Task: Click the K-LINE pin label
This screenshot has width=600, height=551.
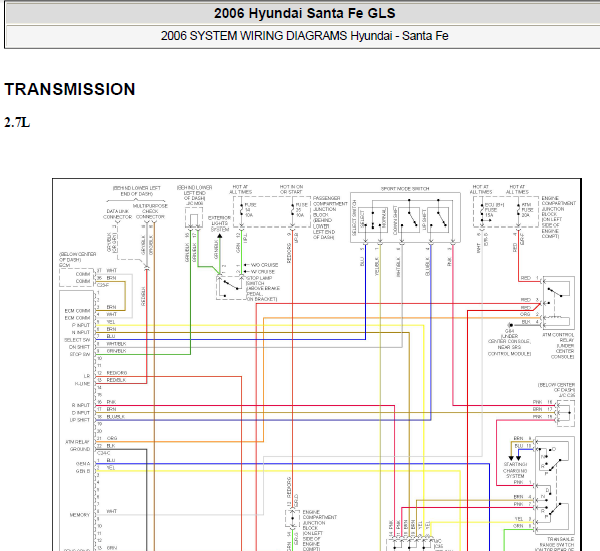Action: [82, 384]
